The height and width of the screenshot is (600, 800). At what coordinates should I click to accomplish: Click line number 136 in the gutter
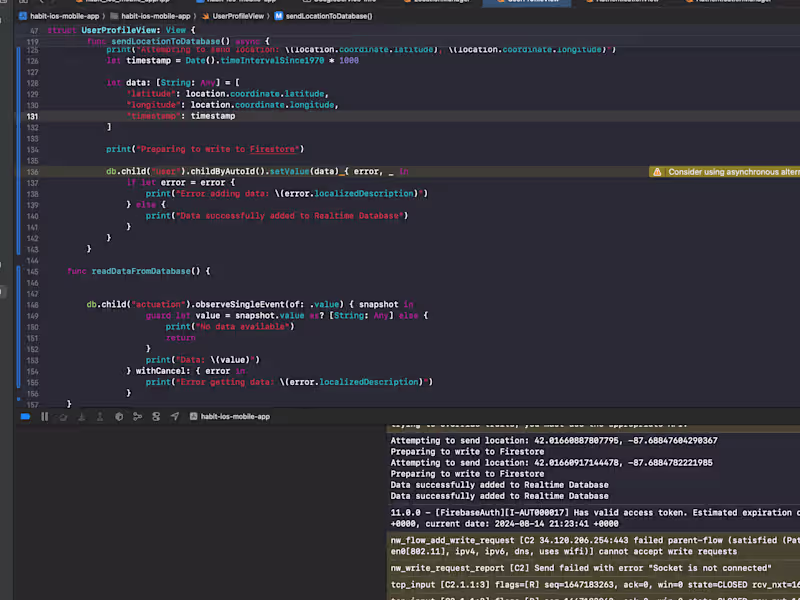[32, 172]
